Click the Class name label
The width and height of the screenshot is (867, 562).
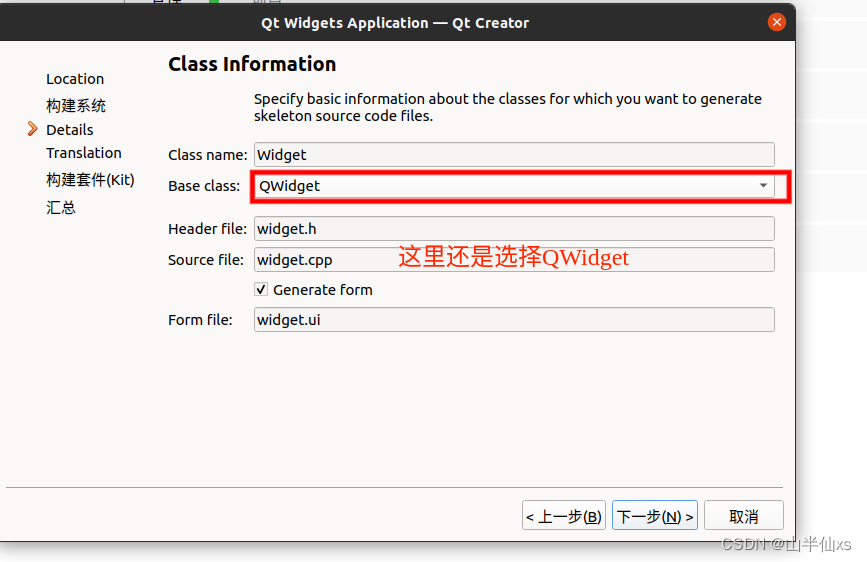(x=207, y=155)
